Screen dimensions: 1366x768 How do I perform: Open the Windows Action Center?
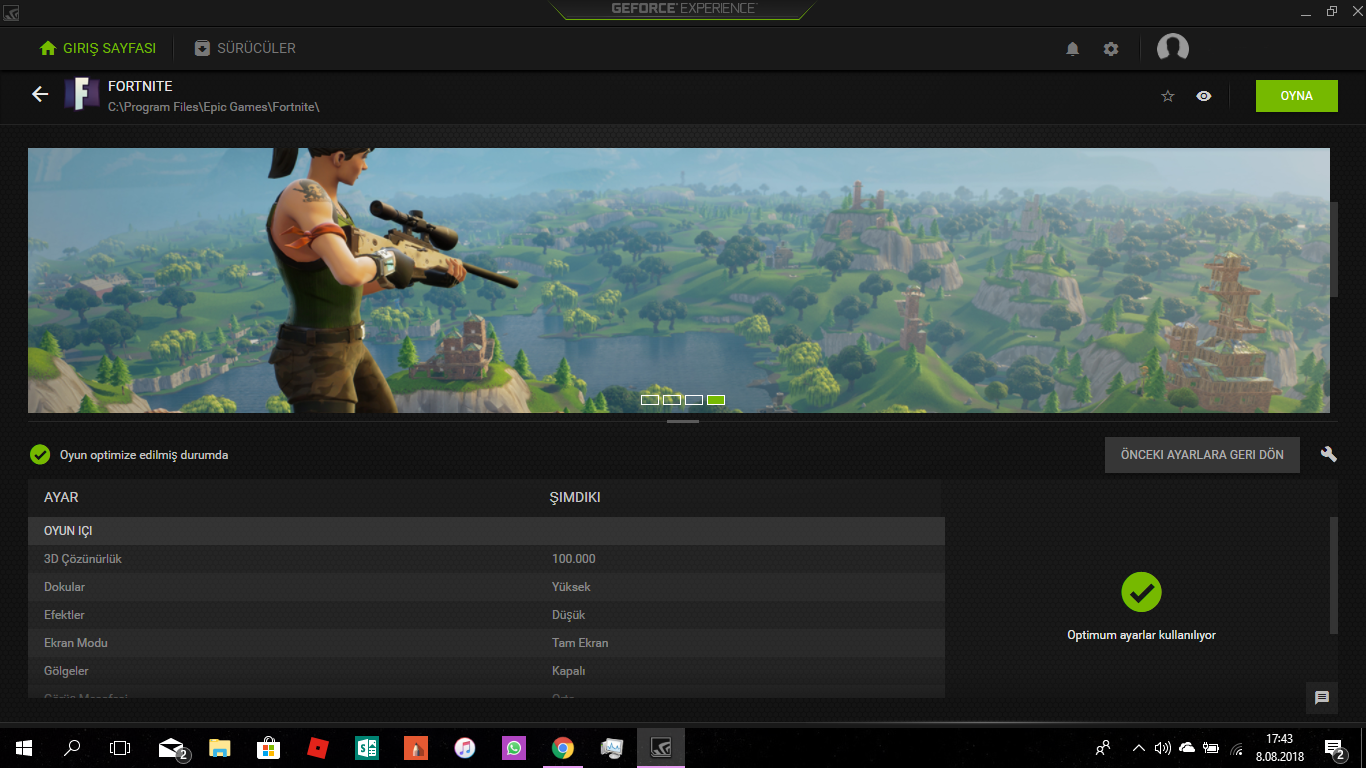(1334, 748)
